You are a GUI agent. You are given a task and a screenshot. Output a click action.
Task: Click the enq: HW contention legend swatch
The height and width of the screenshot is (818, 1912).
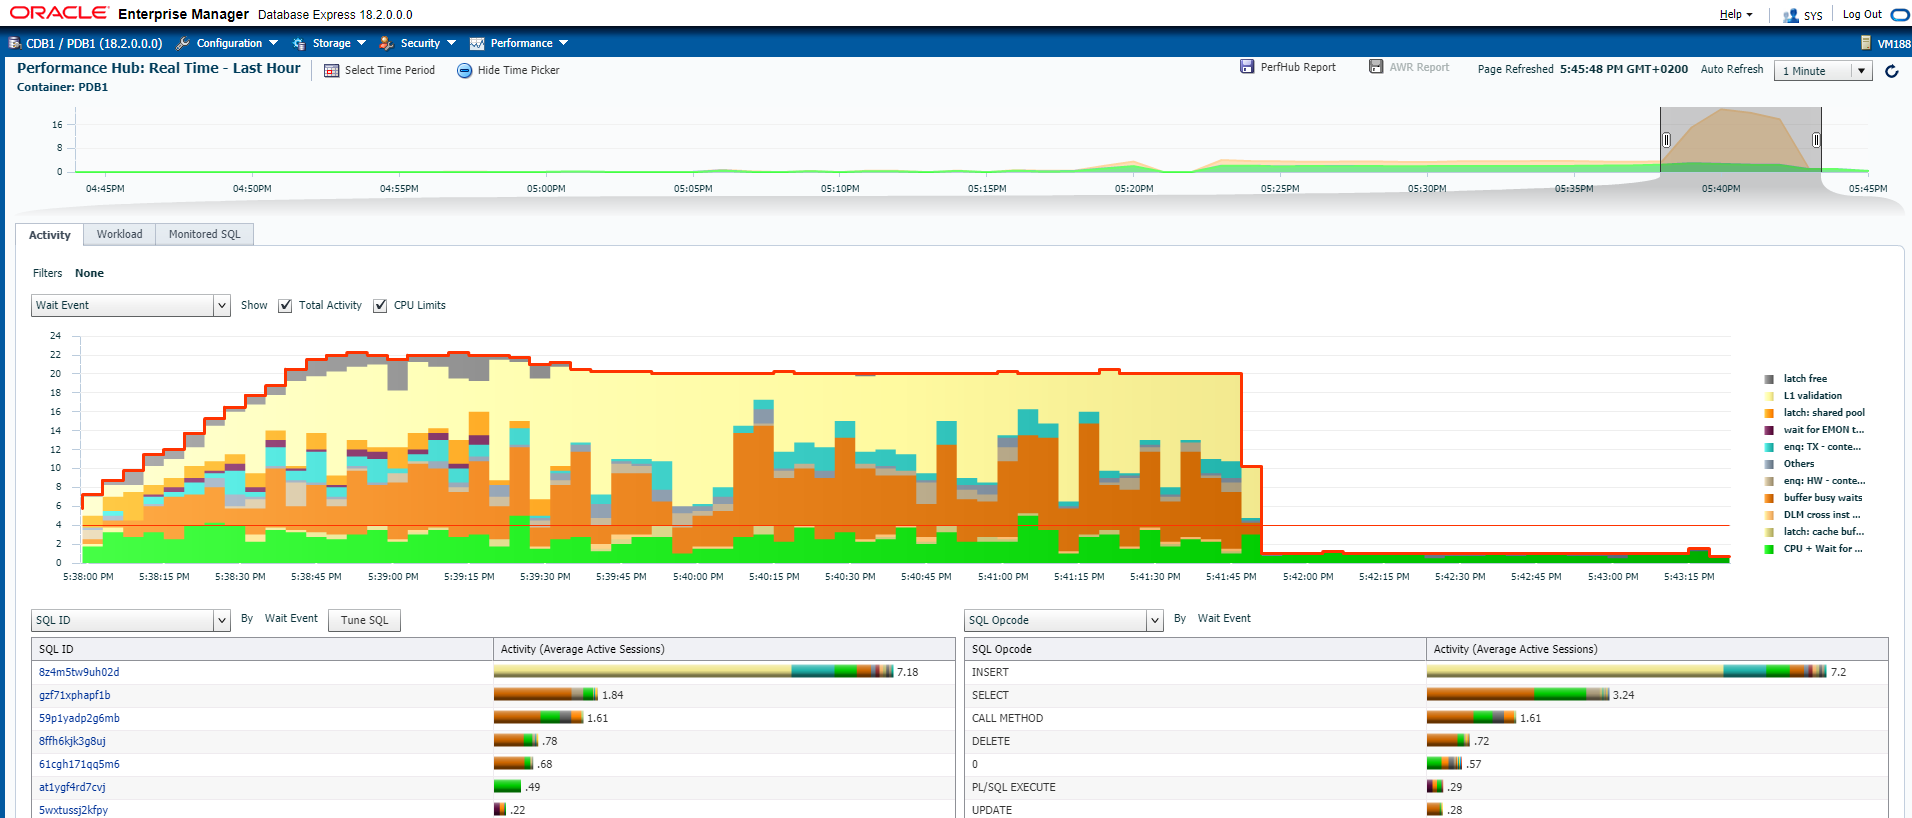click(1769, 481)
